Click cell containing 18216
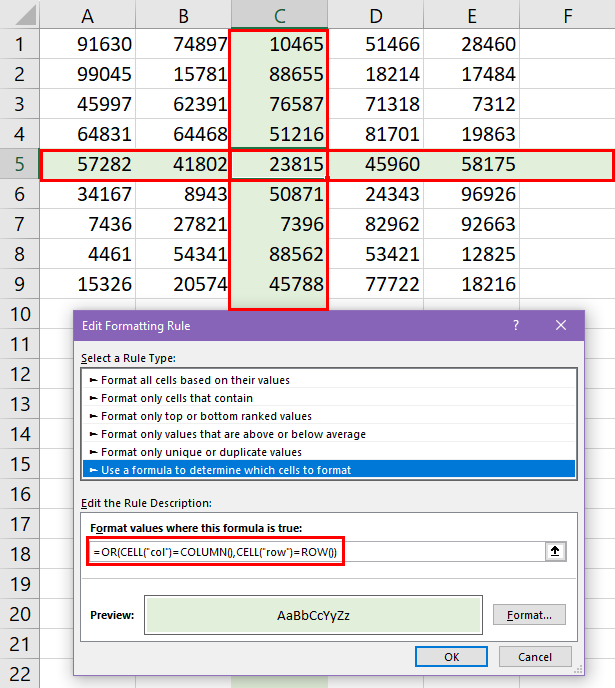 pos(472,284)
